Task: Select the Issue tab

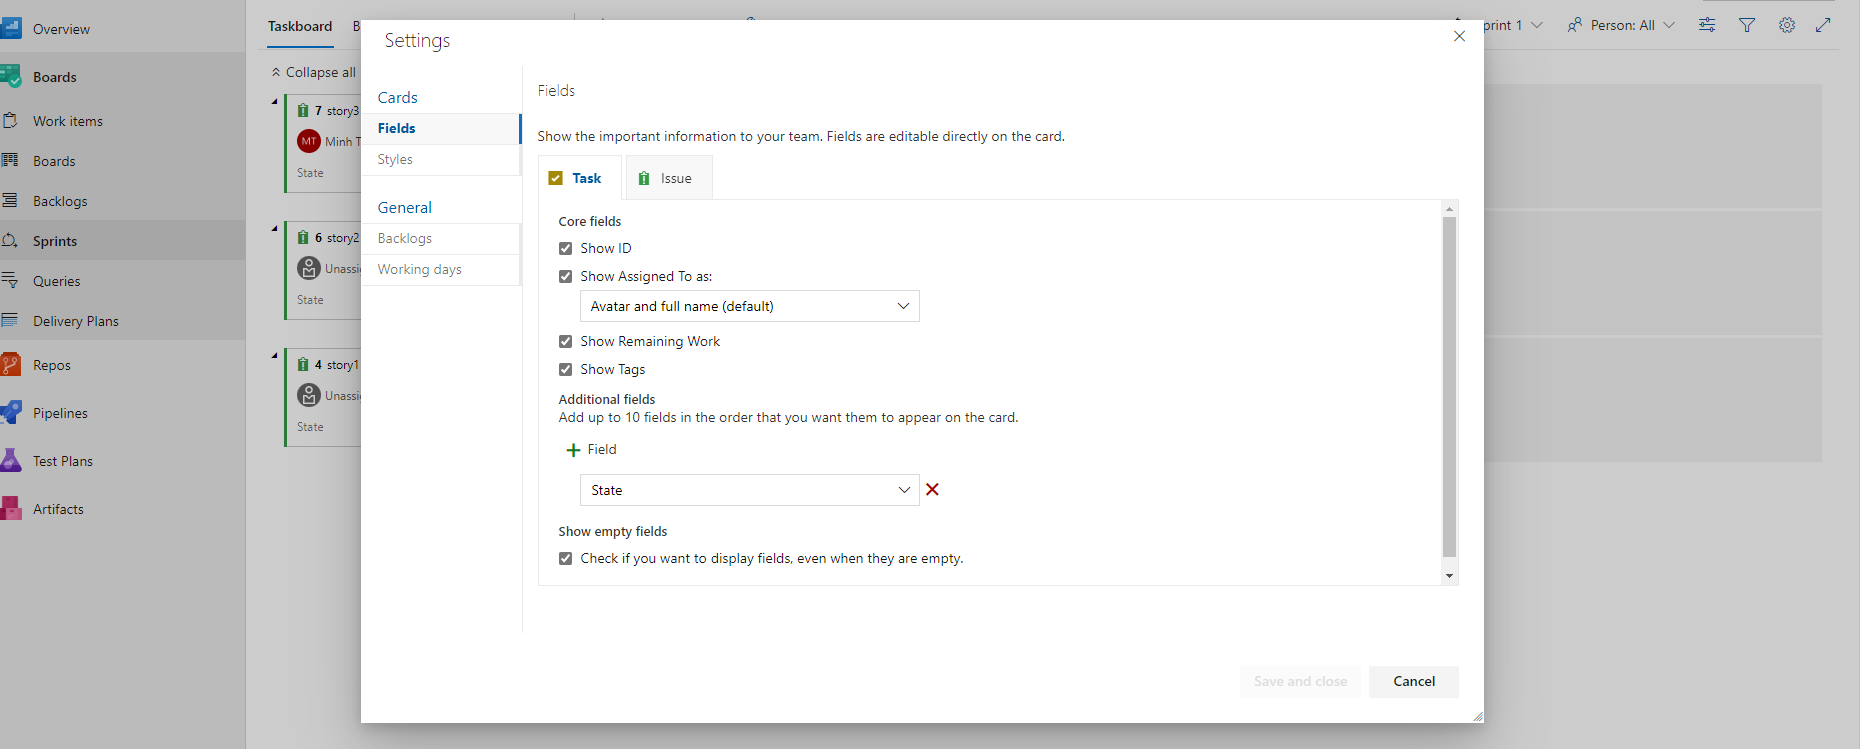Action: pos(669,178)
